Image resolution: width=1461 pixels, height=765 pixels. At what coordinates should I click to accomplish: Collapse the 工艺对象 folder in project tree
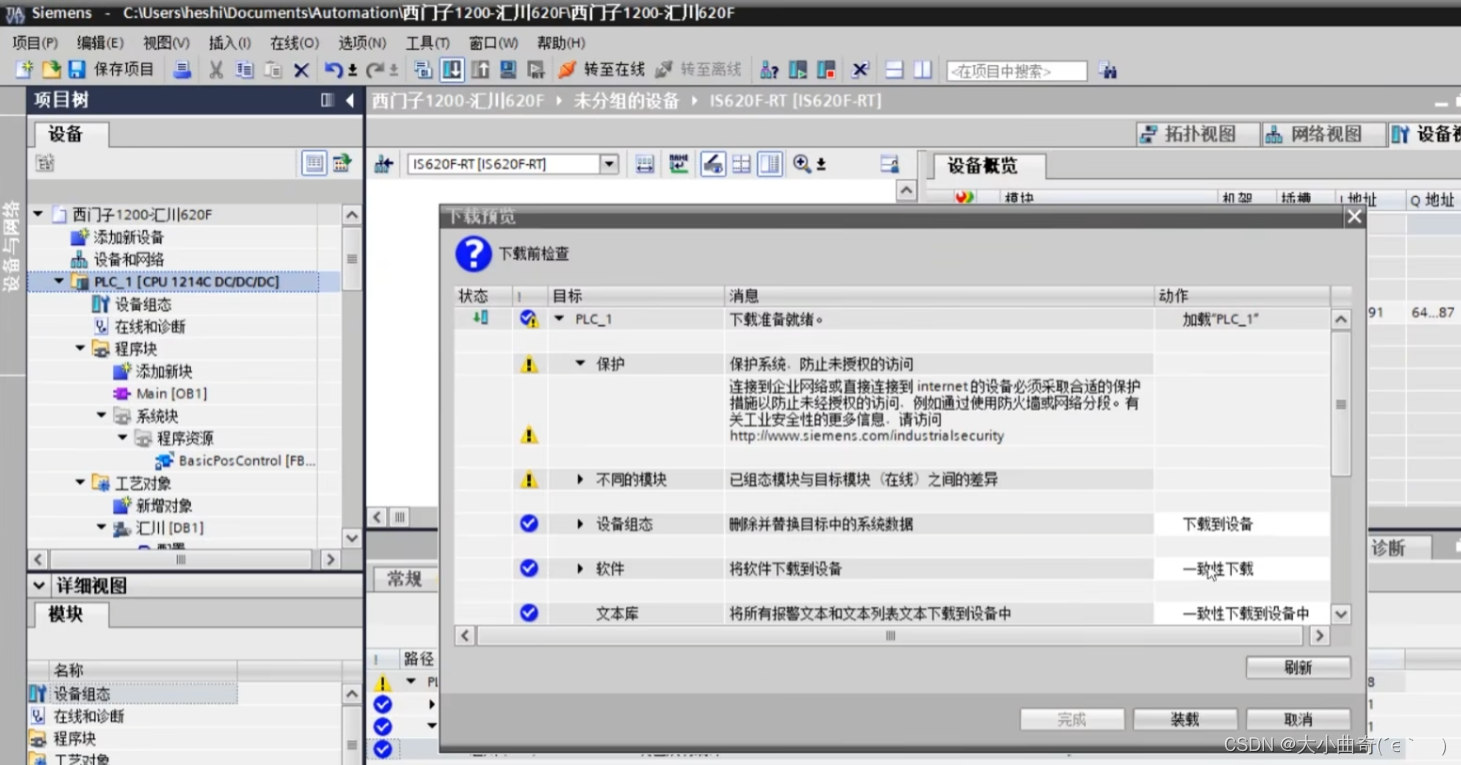tap(81, 483)
